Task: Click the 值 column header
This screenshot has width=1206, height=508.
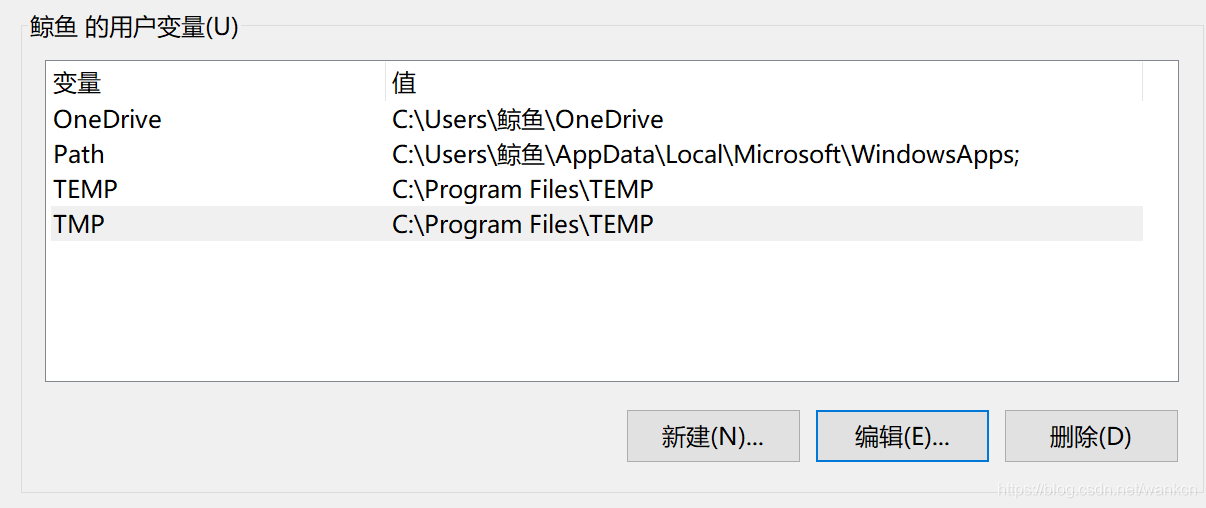Action: [x=404, y=82]
